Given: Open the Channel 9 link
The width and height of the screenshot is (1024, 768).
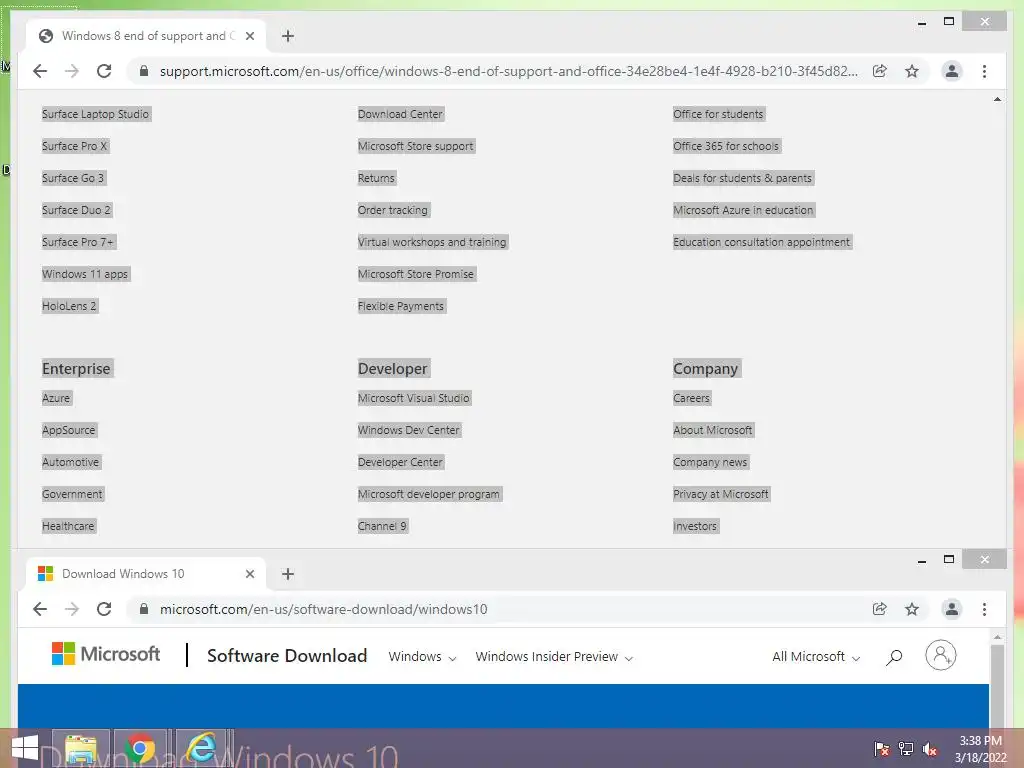Looking at the screenshot, I should tap(382, 526).
